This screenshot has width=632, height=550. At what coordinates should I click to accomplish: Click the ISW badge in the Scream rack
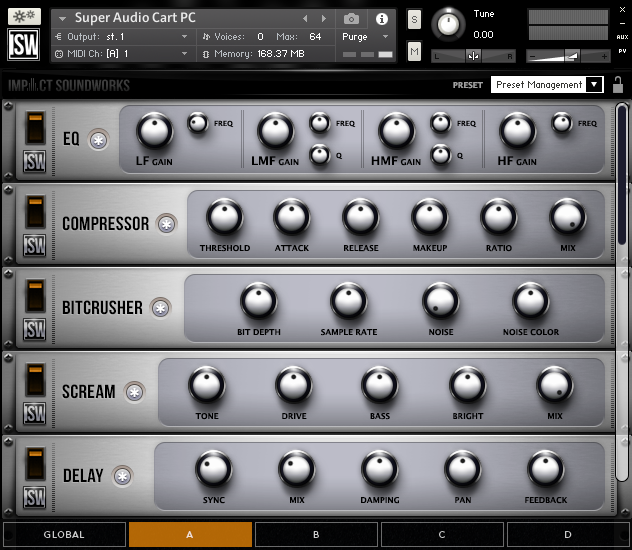point(35,413)
